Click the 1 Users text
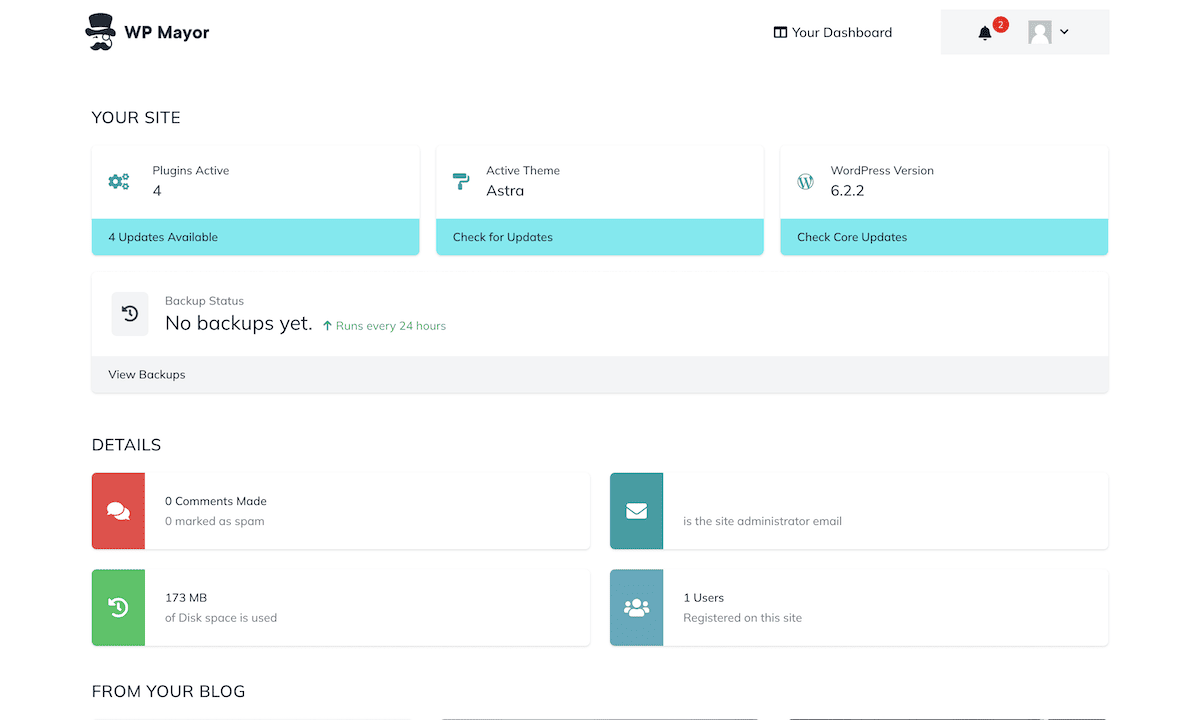This screenshot has width=1200, height=720. [703, 598]
